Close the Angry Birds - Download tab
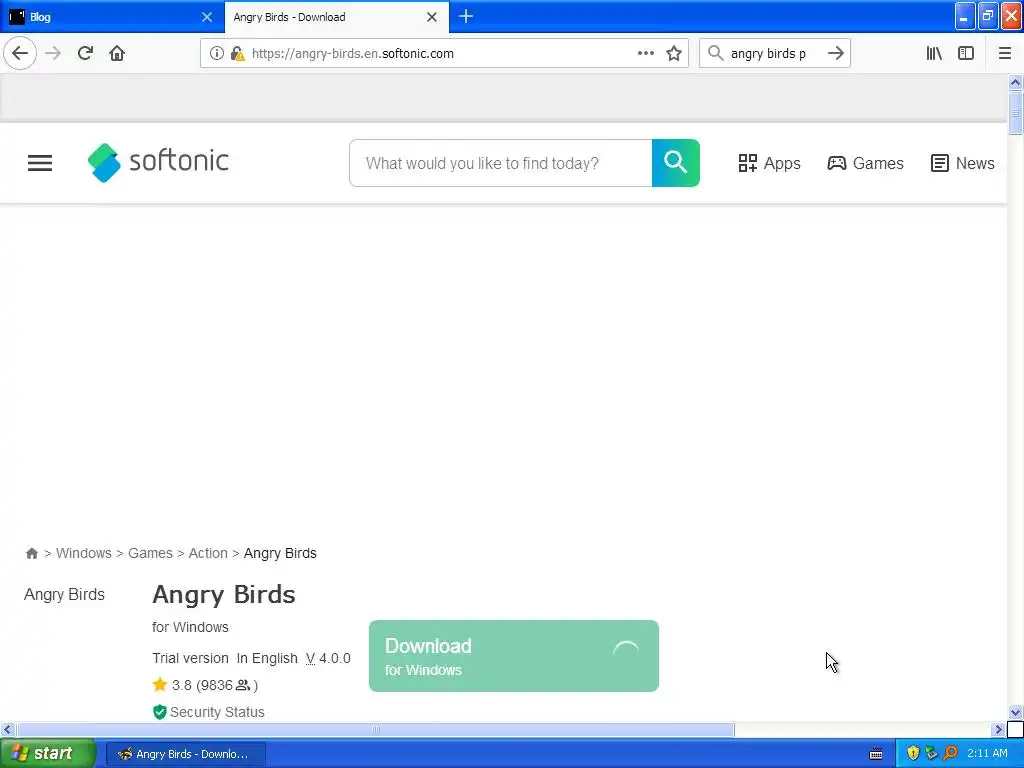1024x768 pixels. [432, 17]
